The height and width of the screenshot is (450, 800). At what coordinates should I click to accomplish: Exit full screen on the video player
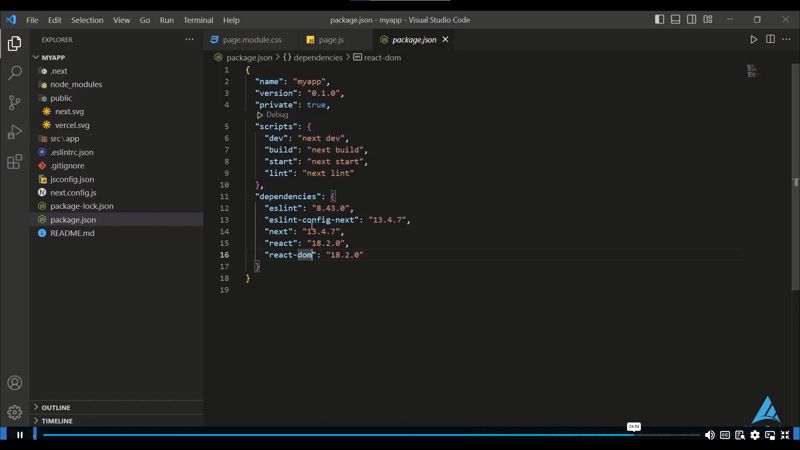785,435
